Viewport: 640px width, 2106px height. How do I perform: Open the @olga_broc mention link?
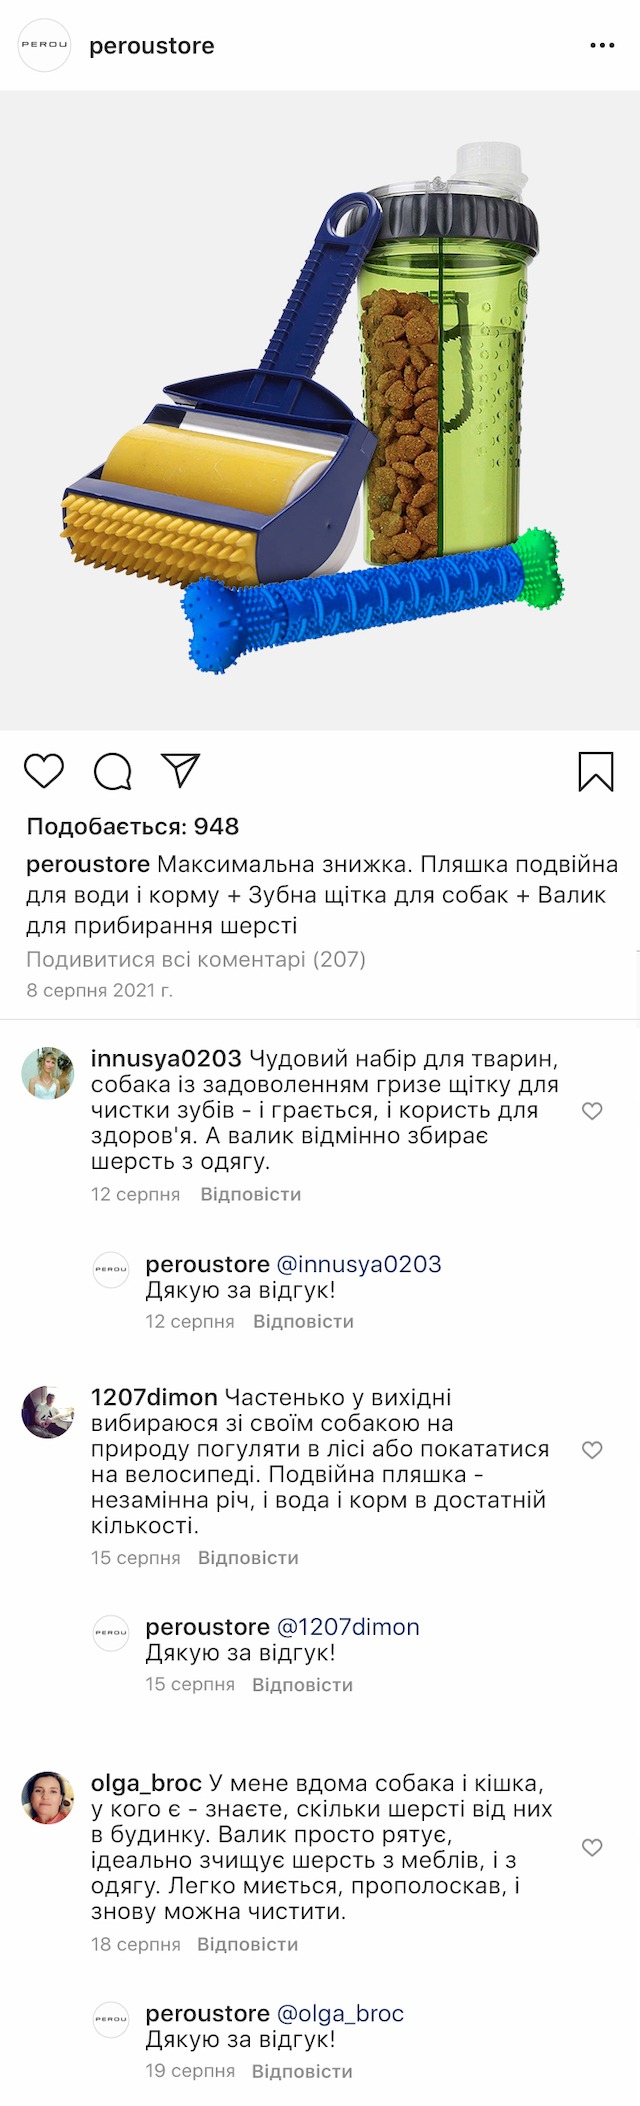340,2013
